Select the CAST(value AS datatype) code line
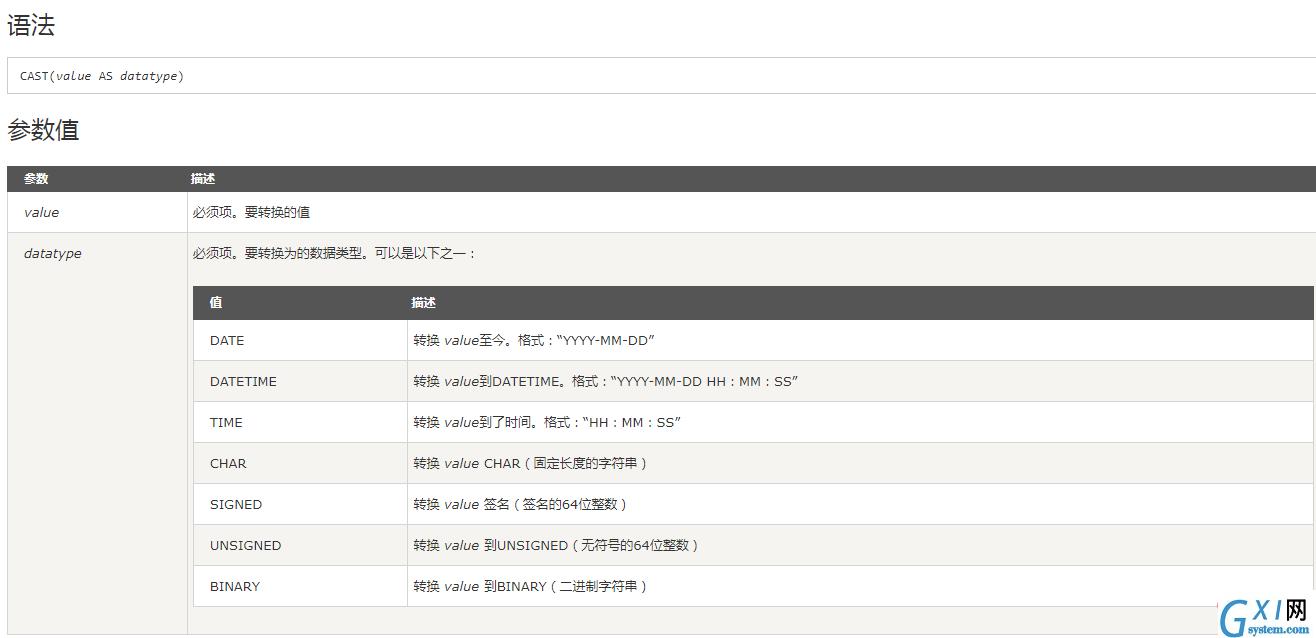The width and height of the screenshot is (1316, 638). (102, 76)
